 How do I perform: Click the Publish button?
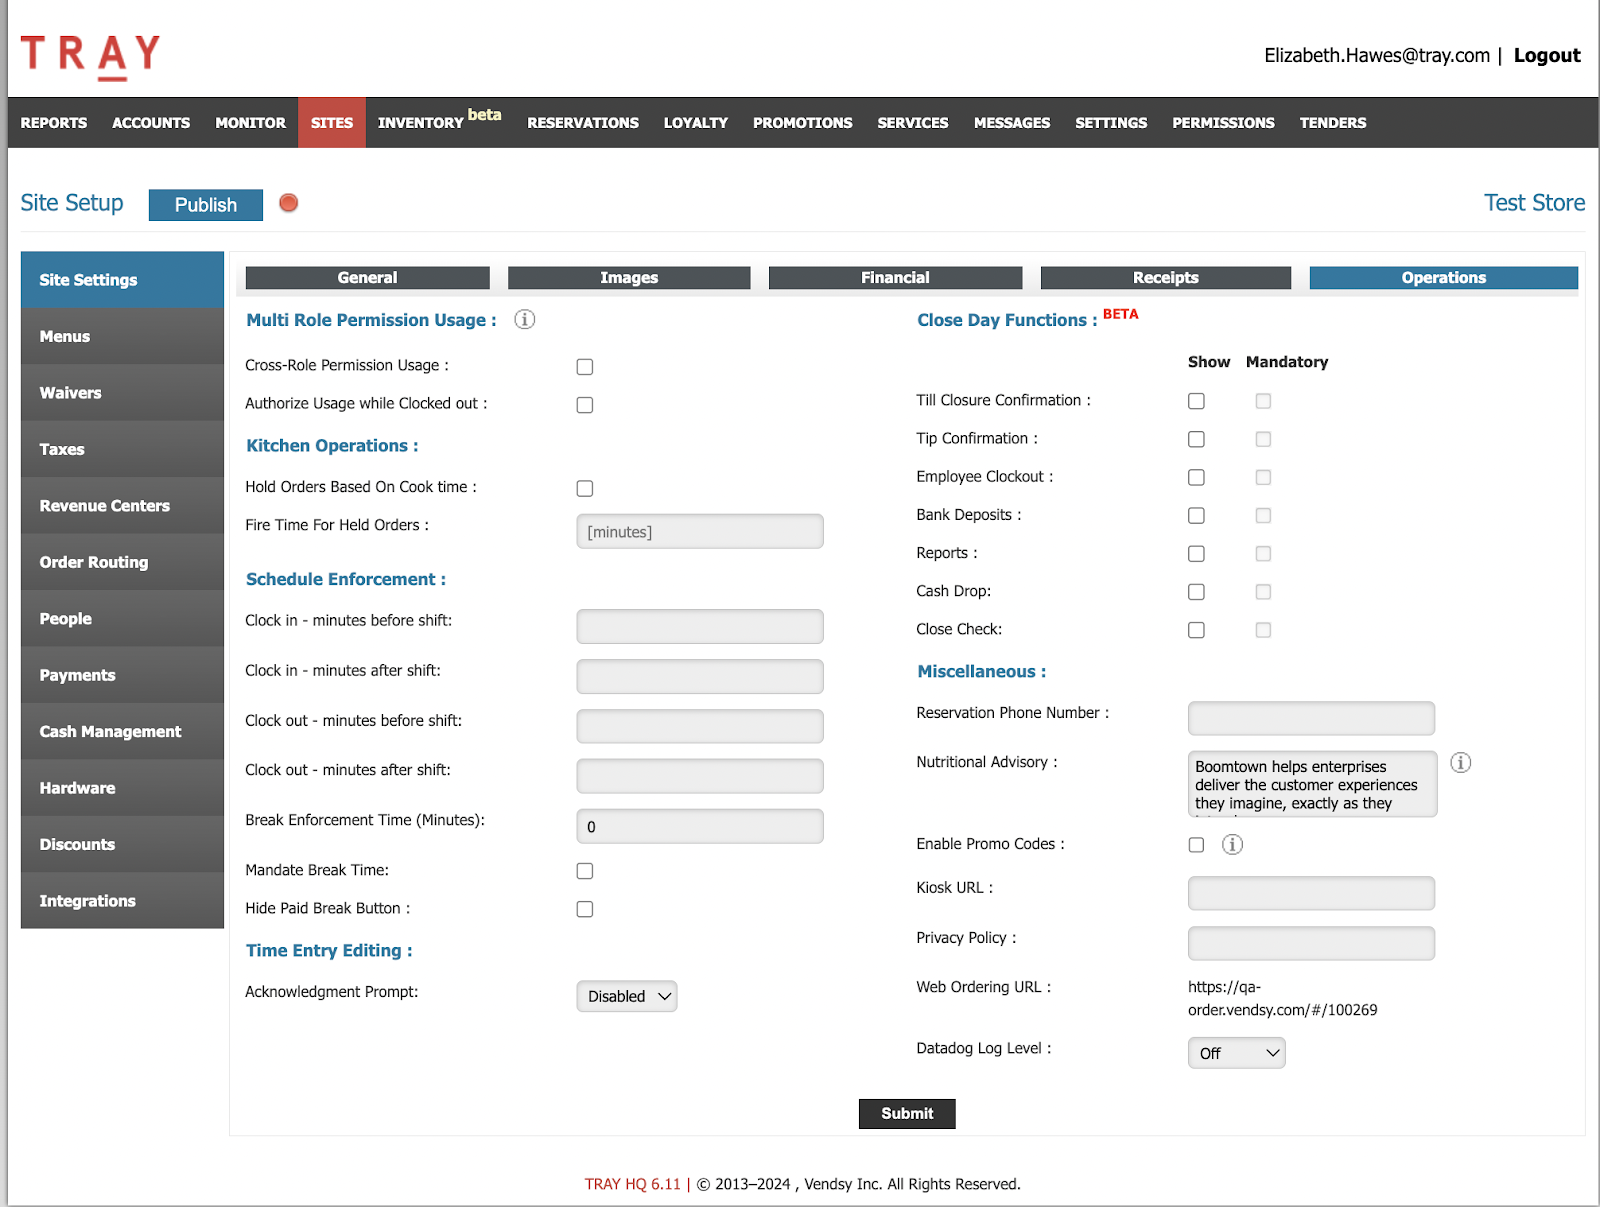pyautogui.click(x=205, y=205)
